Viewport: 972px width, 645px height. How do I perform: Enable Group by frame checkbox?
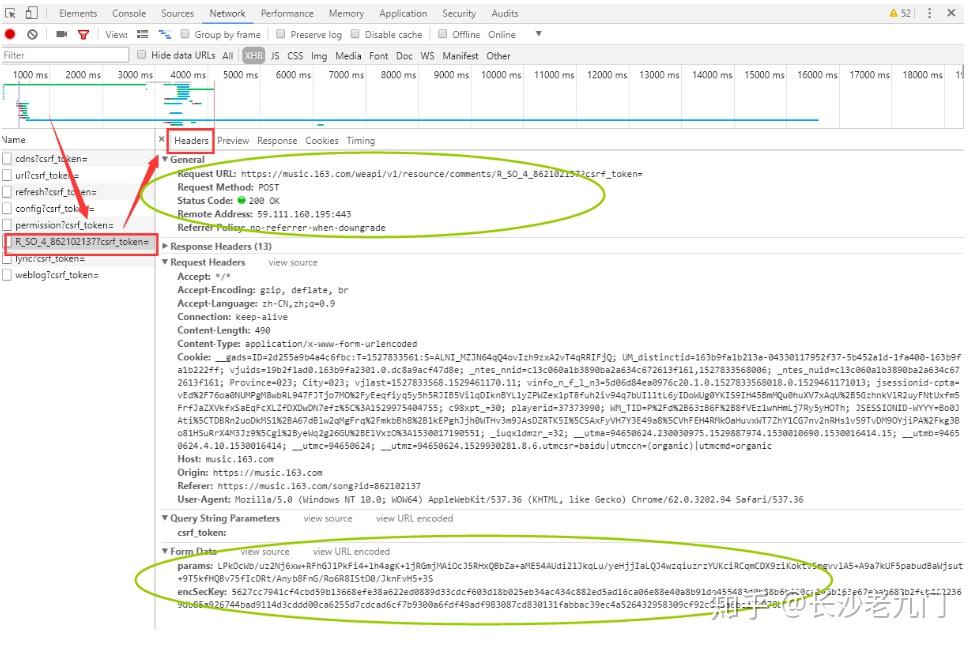pos(185,34)
